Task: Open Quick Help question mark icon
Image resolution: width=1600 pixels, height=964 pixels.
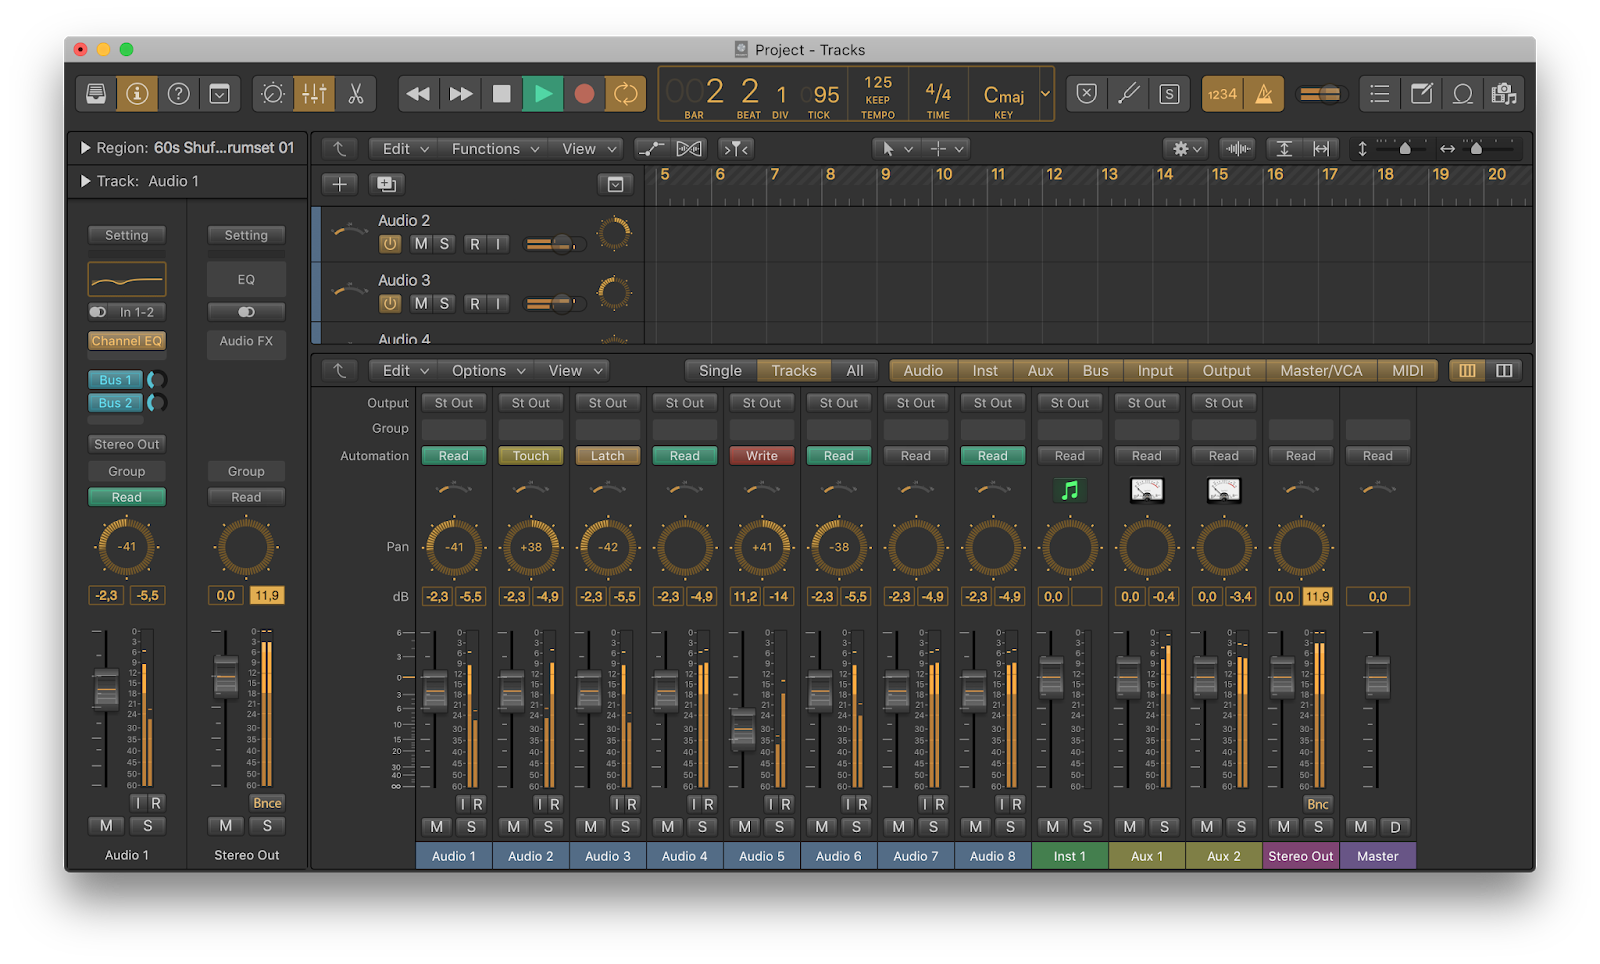Action: tap(178, 94)
